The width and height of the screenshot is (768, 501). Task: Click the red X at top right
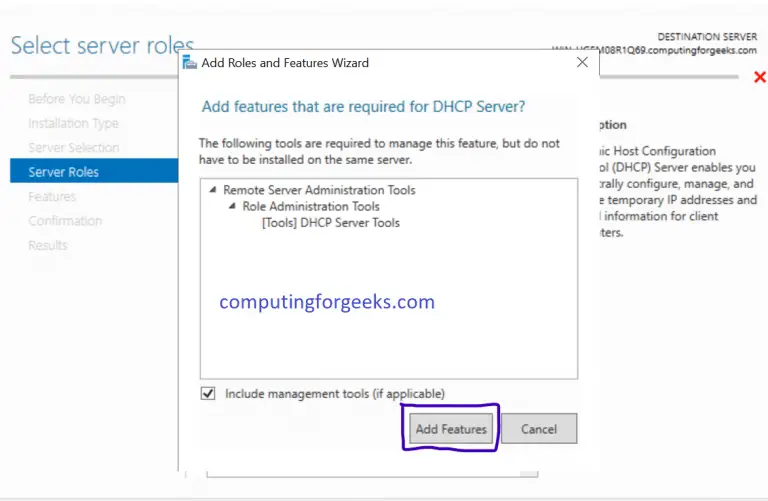[760, 78]
